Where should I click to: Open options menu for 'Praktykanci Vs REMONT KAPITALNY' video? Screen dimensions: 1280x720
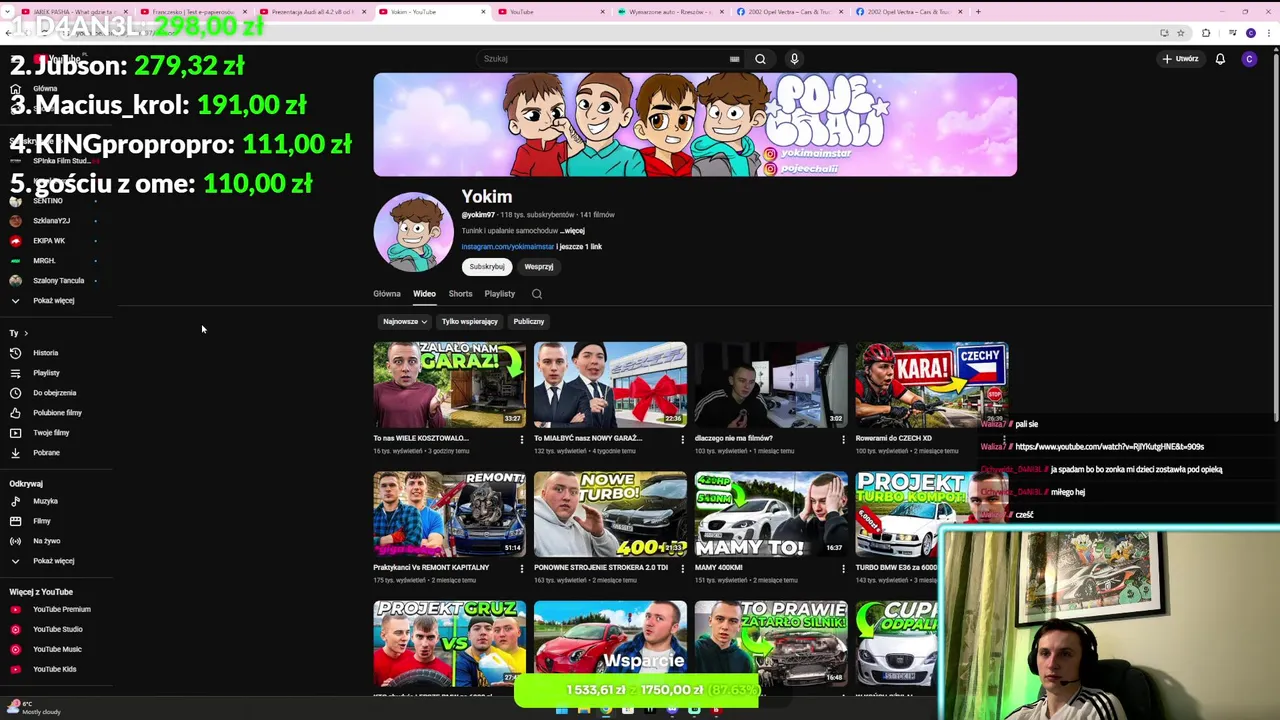521,568
